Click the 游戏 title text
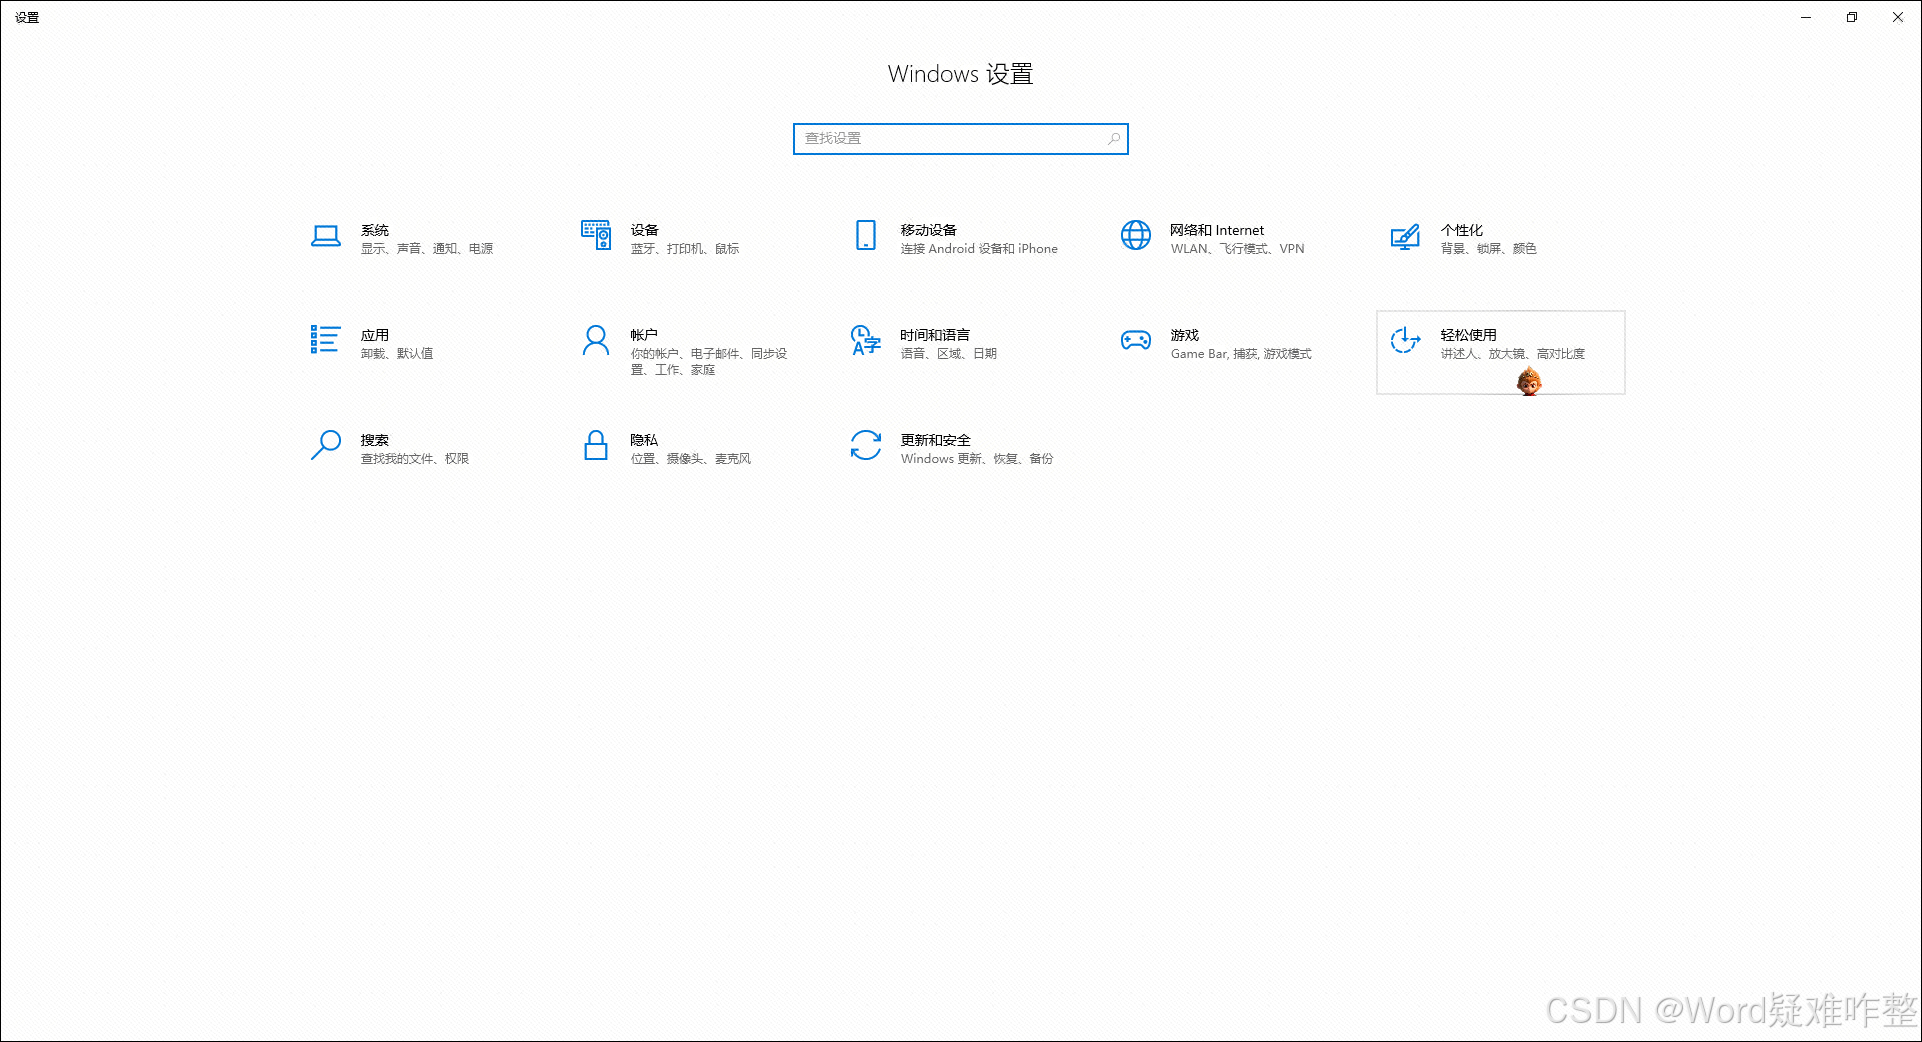The height and width of the screenshot is (1042, 1922). click(1185, 335)
